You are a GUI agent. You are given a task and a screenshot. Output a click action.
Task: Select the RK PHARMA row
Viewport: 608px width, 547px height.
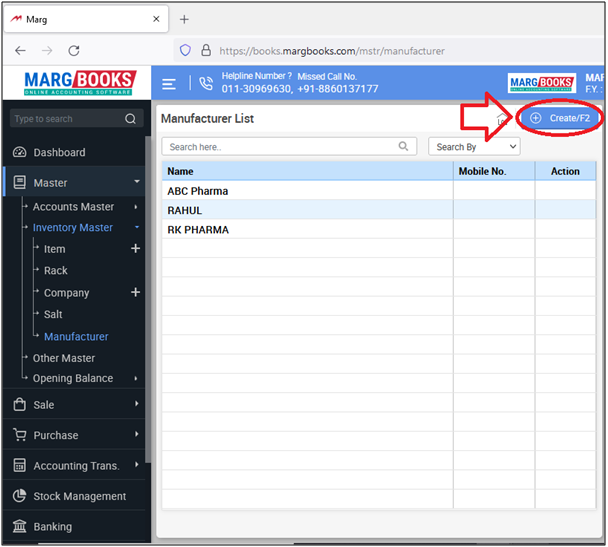pos(379,229)
